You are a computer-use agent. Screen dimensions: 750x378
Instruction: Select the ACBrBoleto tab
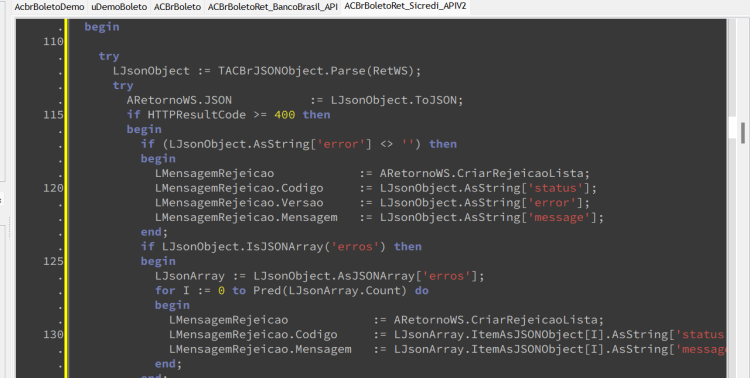click(x=177, y=7)
